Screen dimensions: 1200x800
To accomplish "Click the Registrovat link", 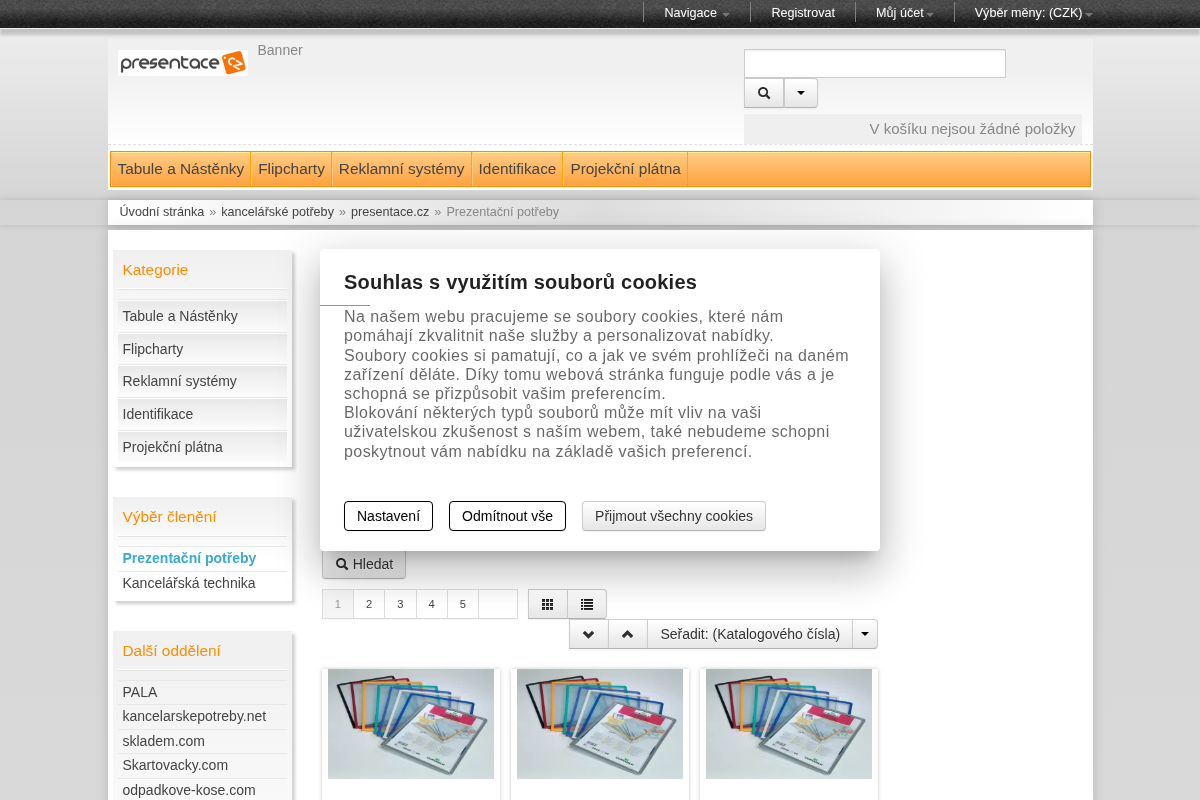I will click(803, 13).
